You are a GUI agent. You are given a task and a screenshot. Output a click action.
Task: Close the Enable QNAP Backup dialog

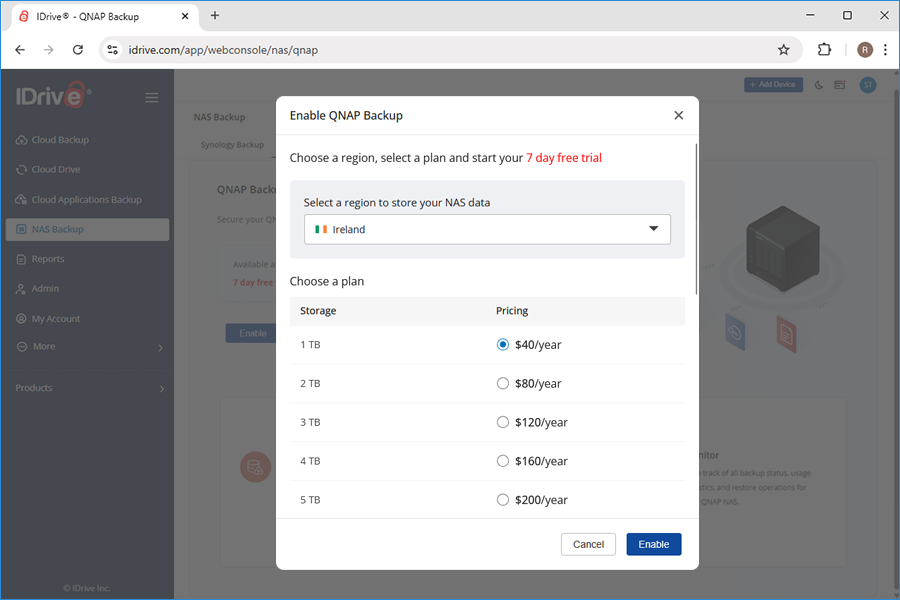coord(678,115)
